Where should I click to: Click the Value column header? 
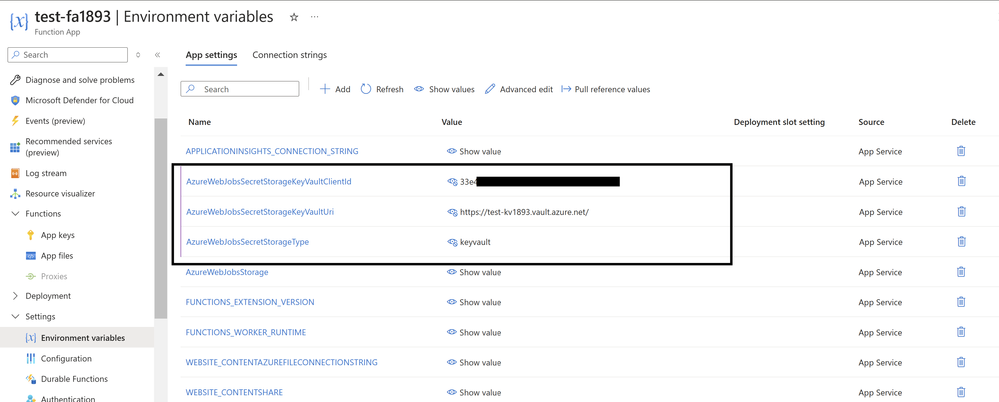pos(452,122)
